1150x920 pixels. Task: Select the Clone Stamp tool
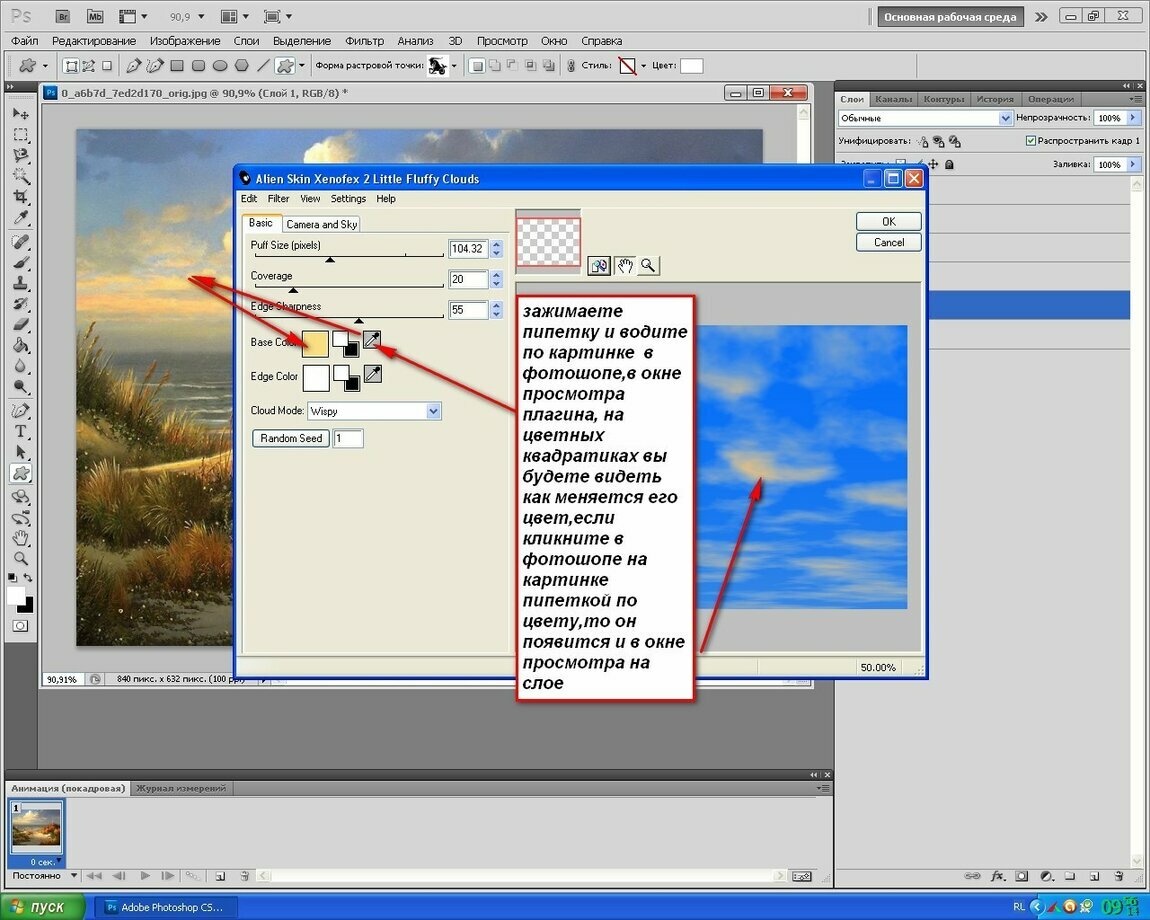click(x=21, y=282)
